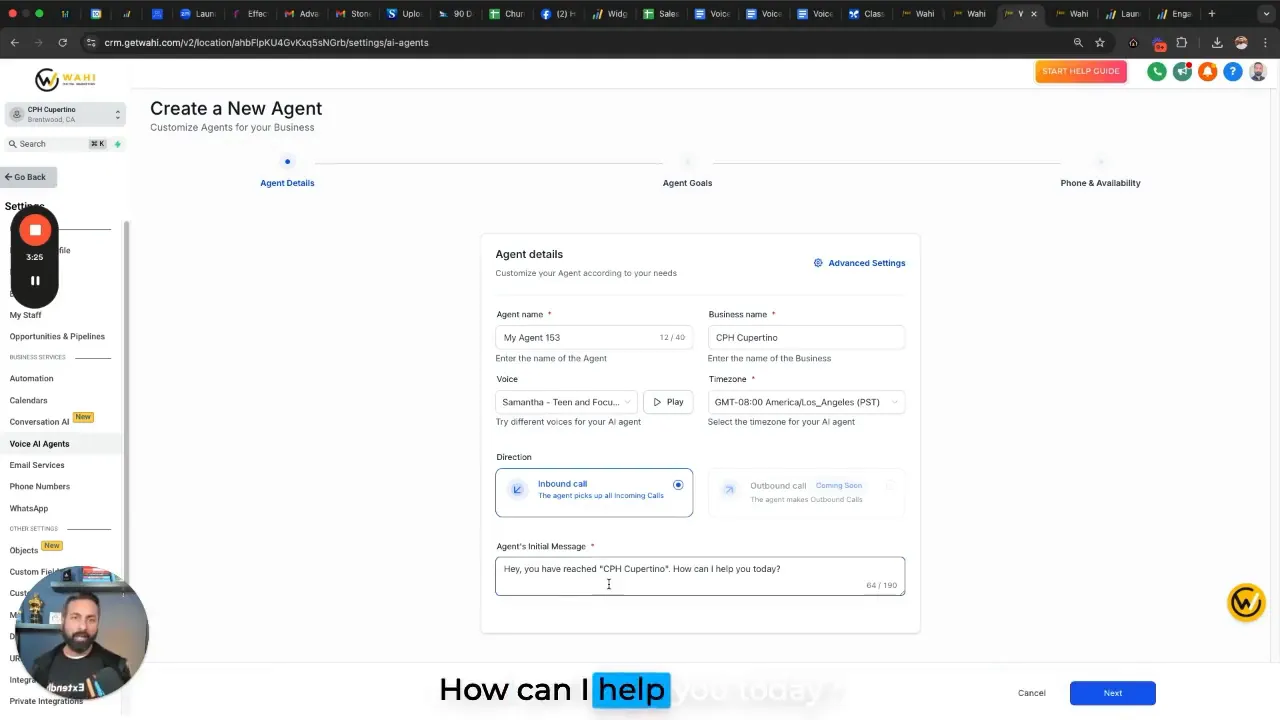1280x720 pixels.
Task: Open Objects in sidebar
Action: tap(24, 550)
